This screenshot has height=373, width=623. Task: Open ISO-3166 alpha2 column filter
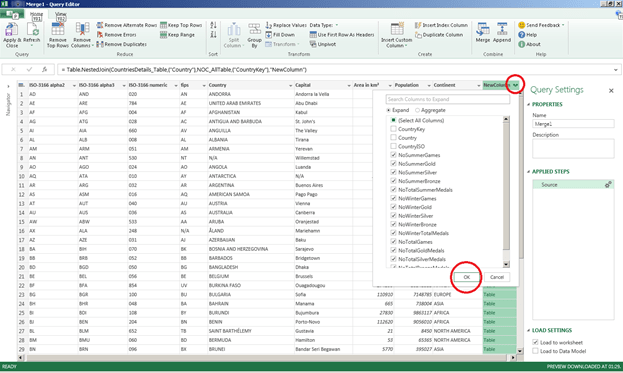[74, 85]
